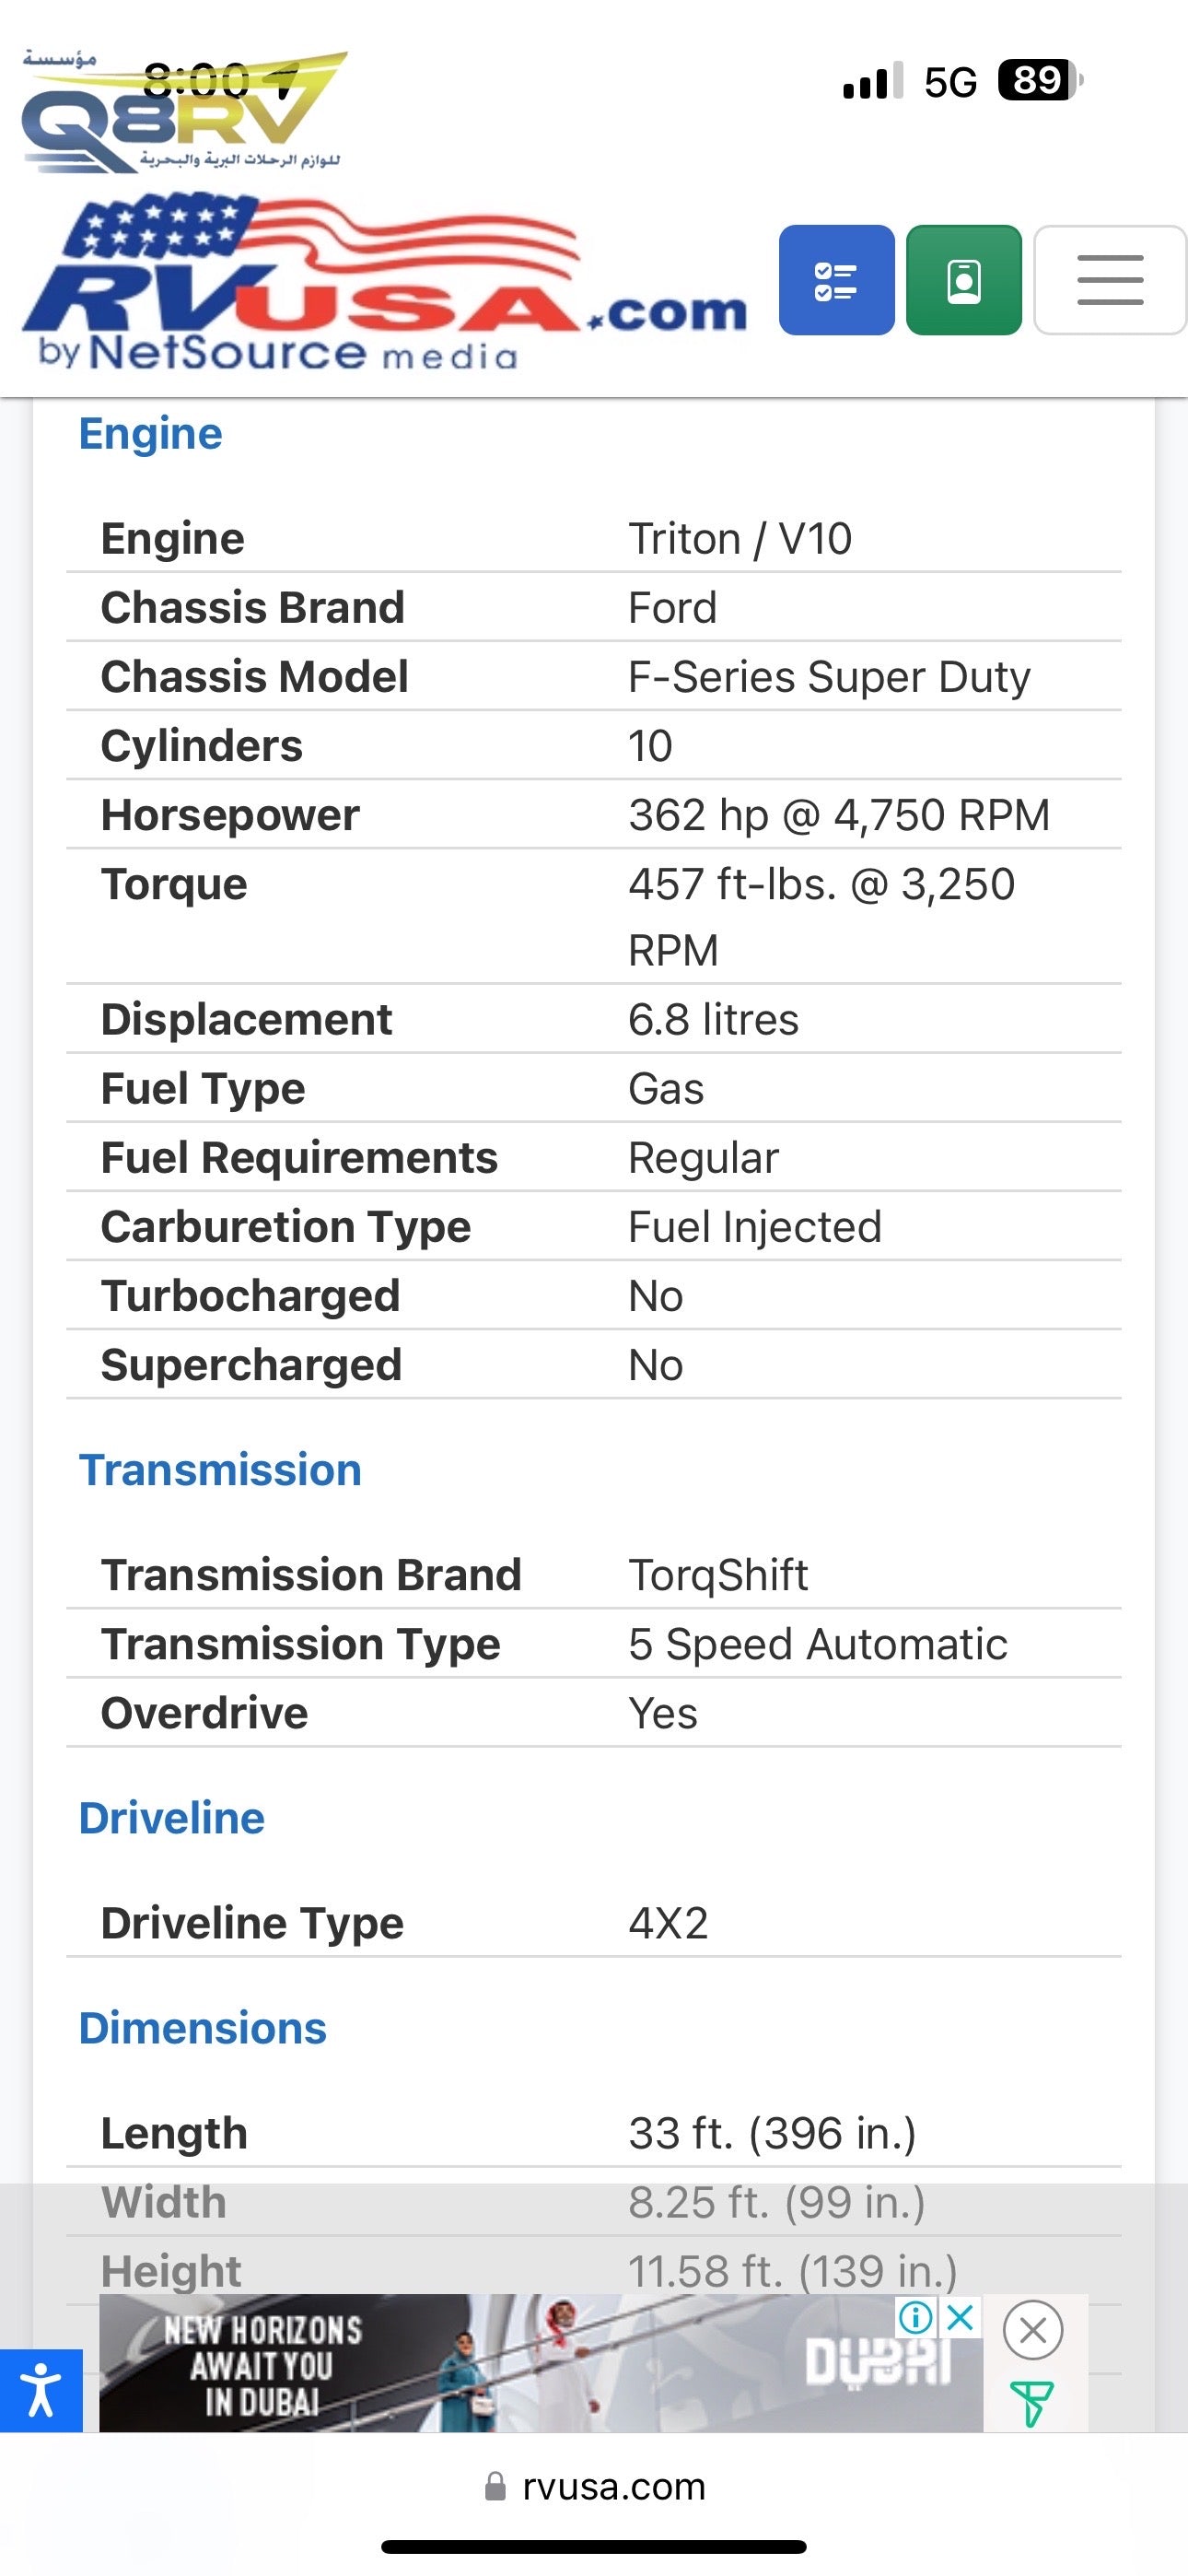The image size is (1188, 2576).
Task: Open the accessibility options icon
Action: coord(41,2390)
